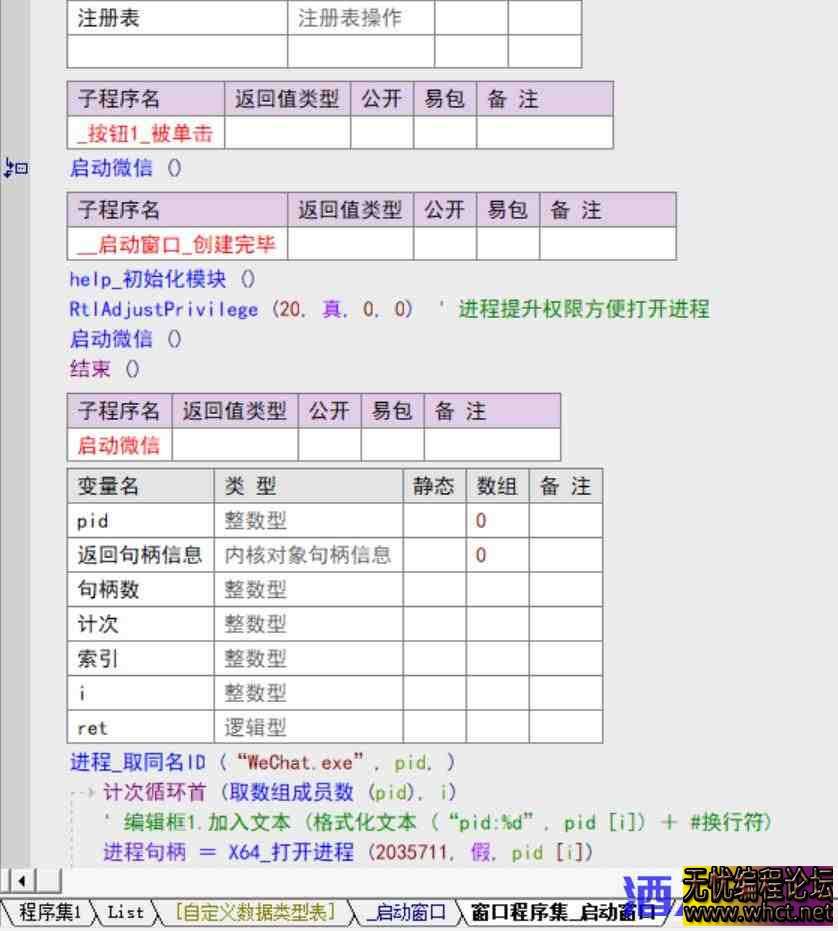
Task: Click the 结束 () statement
Action: point(104,369)
